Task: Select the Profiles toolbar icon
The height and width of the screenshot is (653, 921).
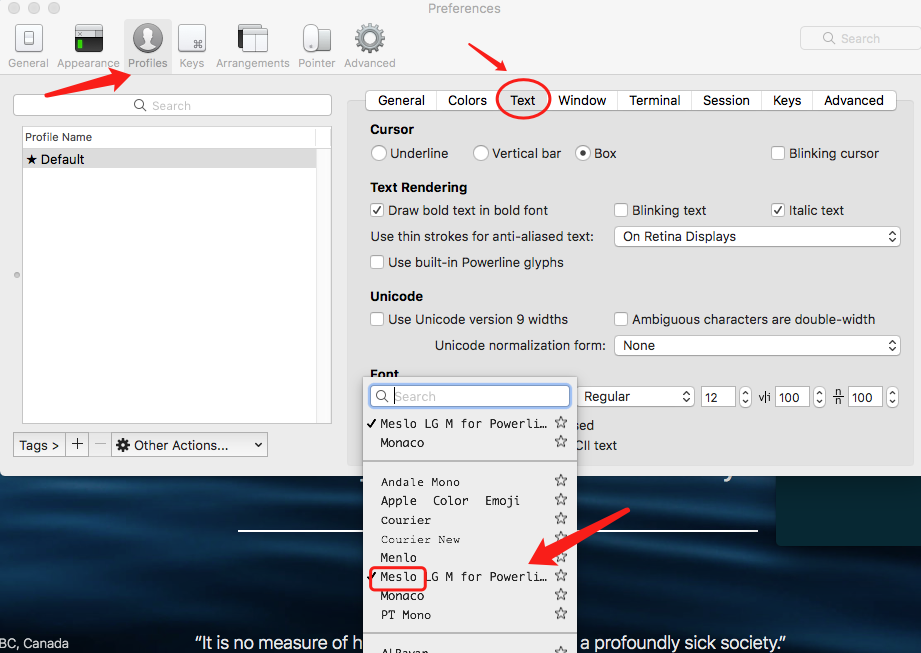Action: coord(147,46)
